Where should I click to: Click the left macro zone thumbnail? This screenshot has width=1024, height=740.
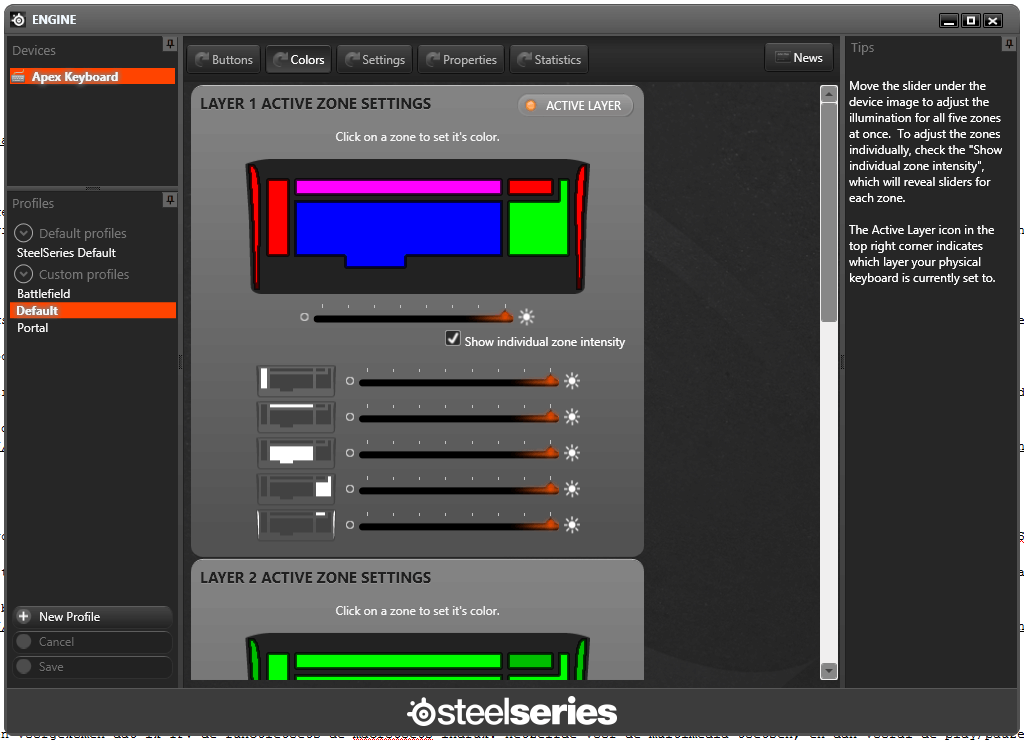296,381
